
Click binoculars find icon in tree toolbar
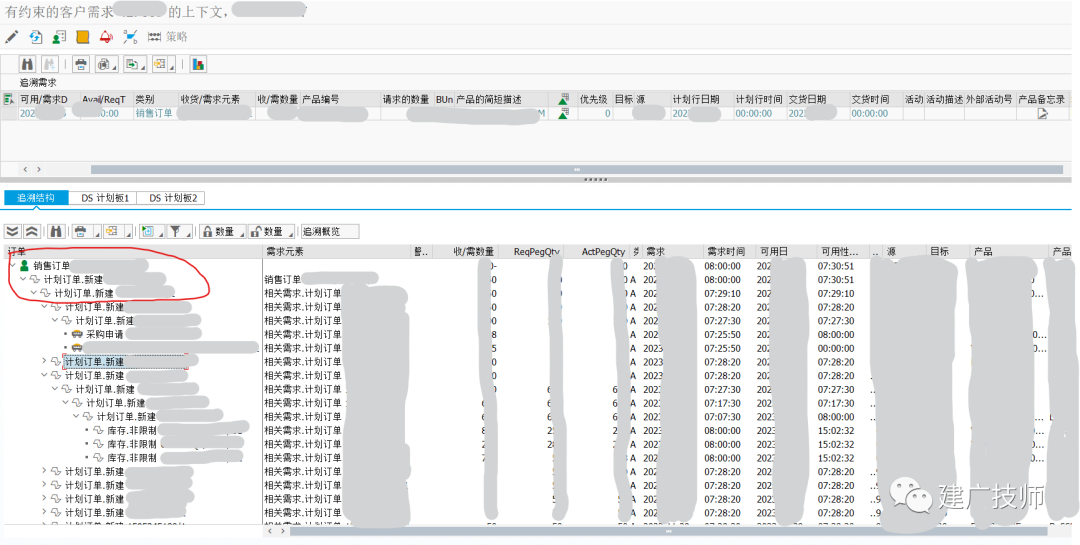click(x=56, y=232)
